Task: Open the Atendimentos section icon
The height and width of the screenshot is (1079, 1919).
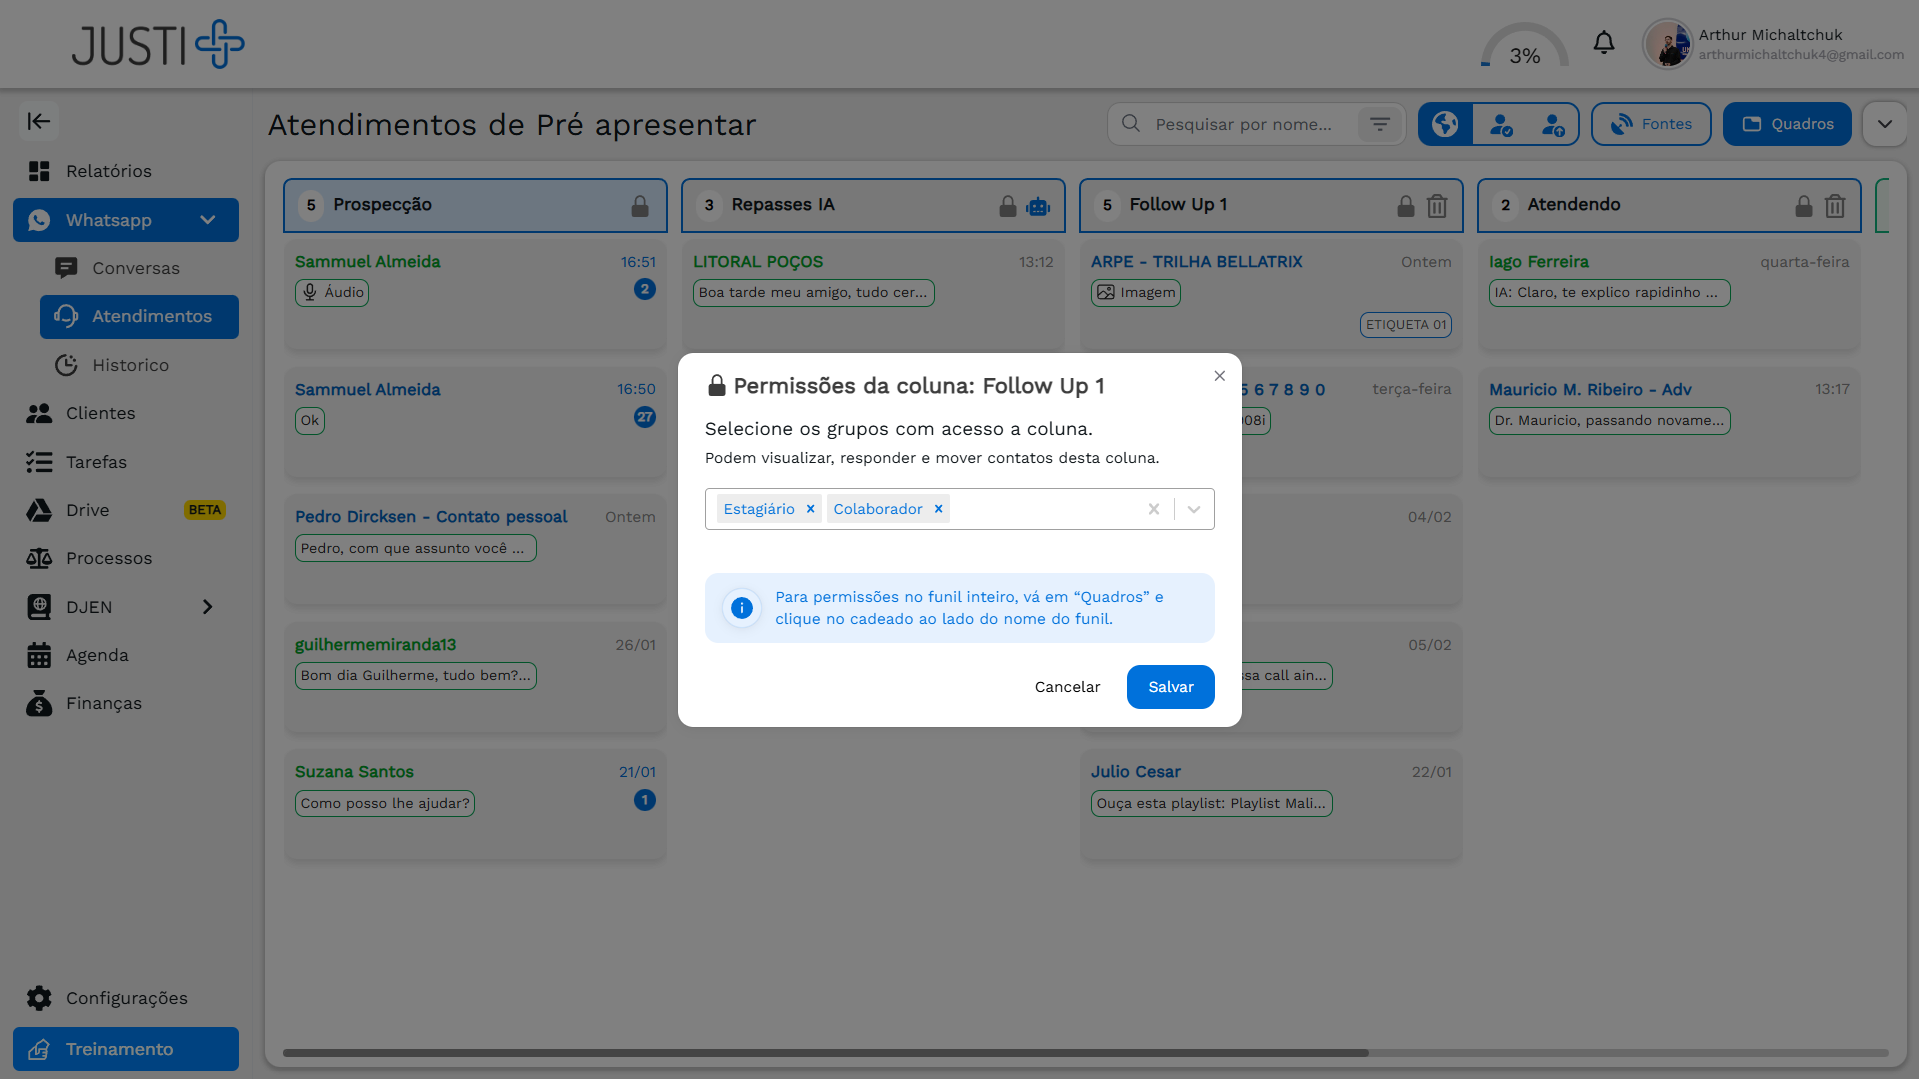Action: [66, 317]
